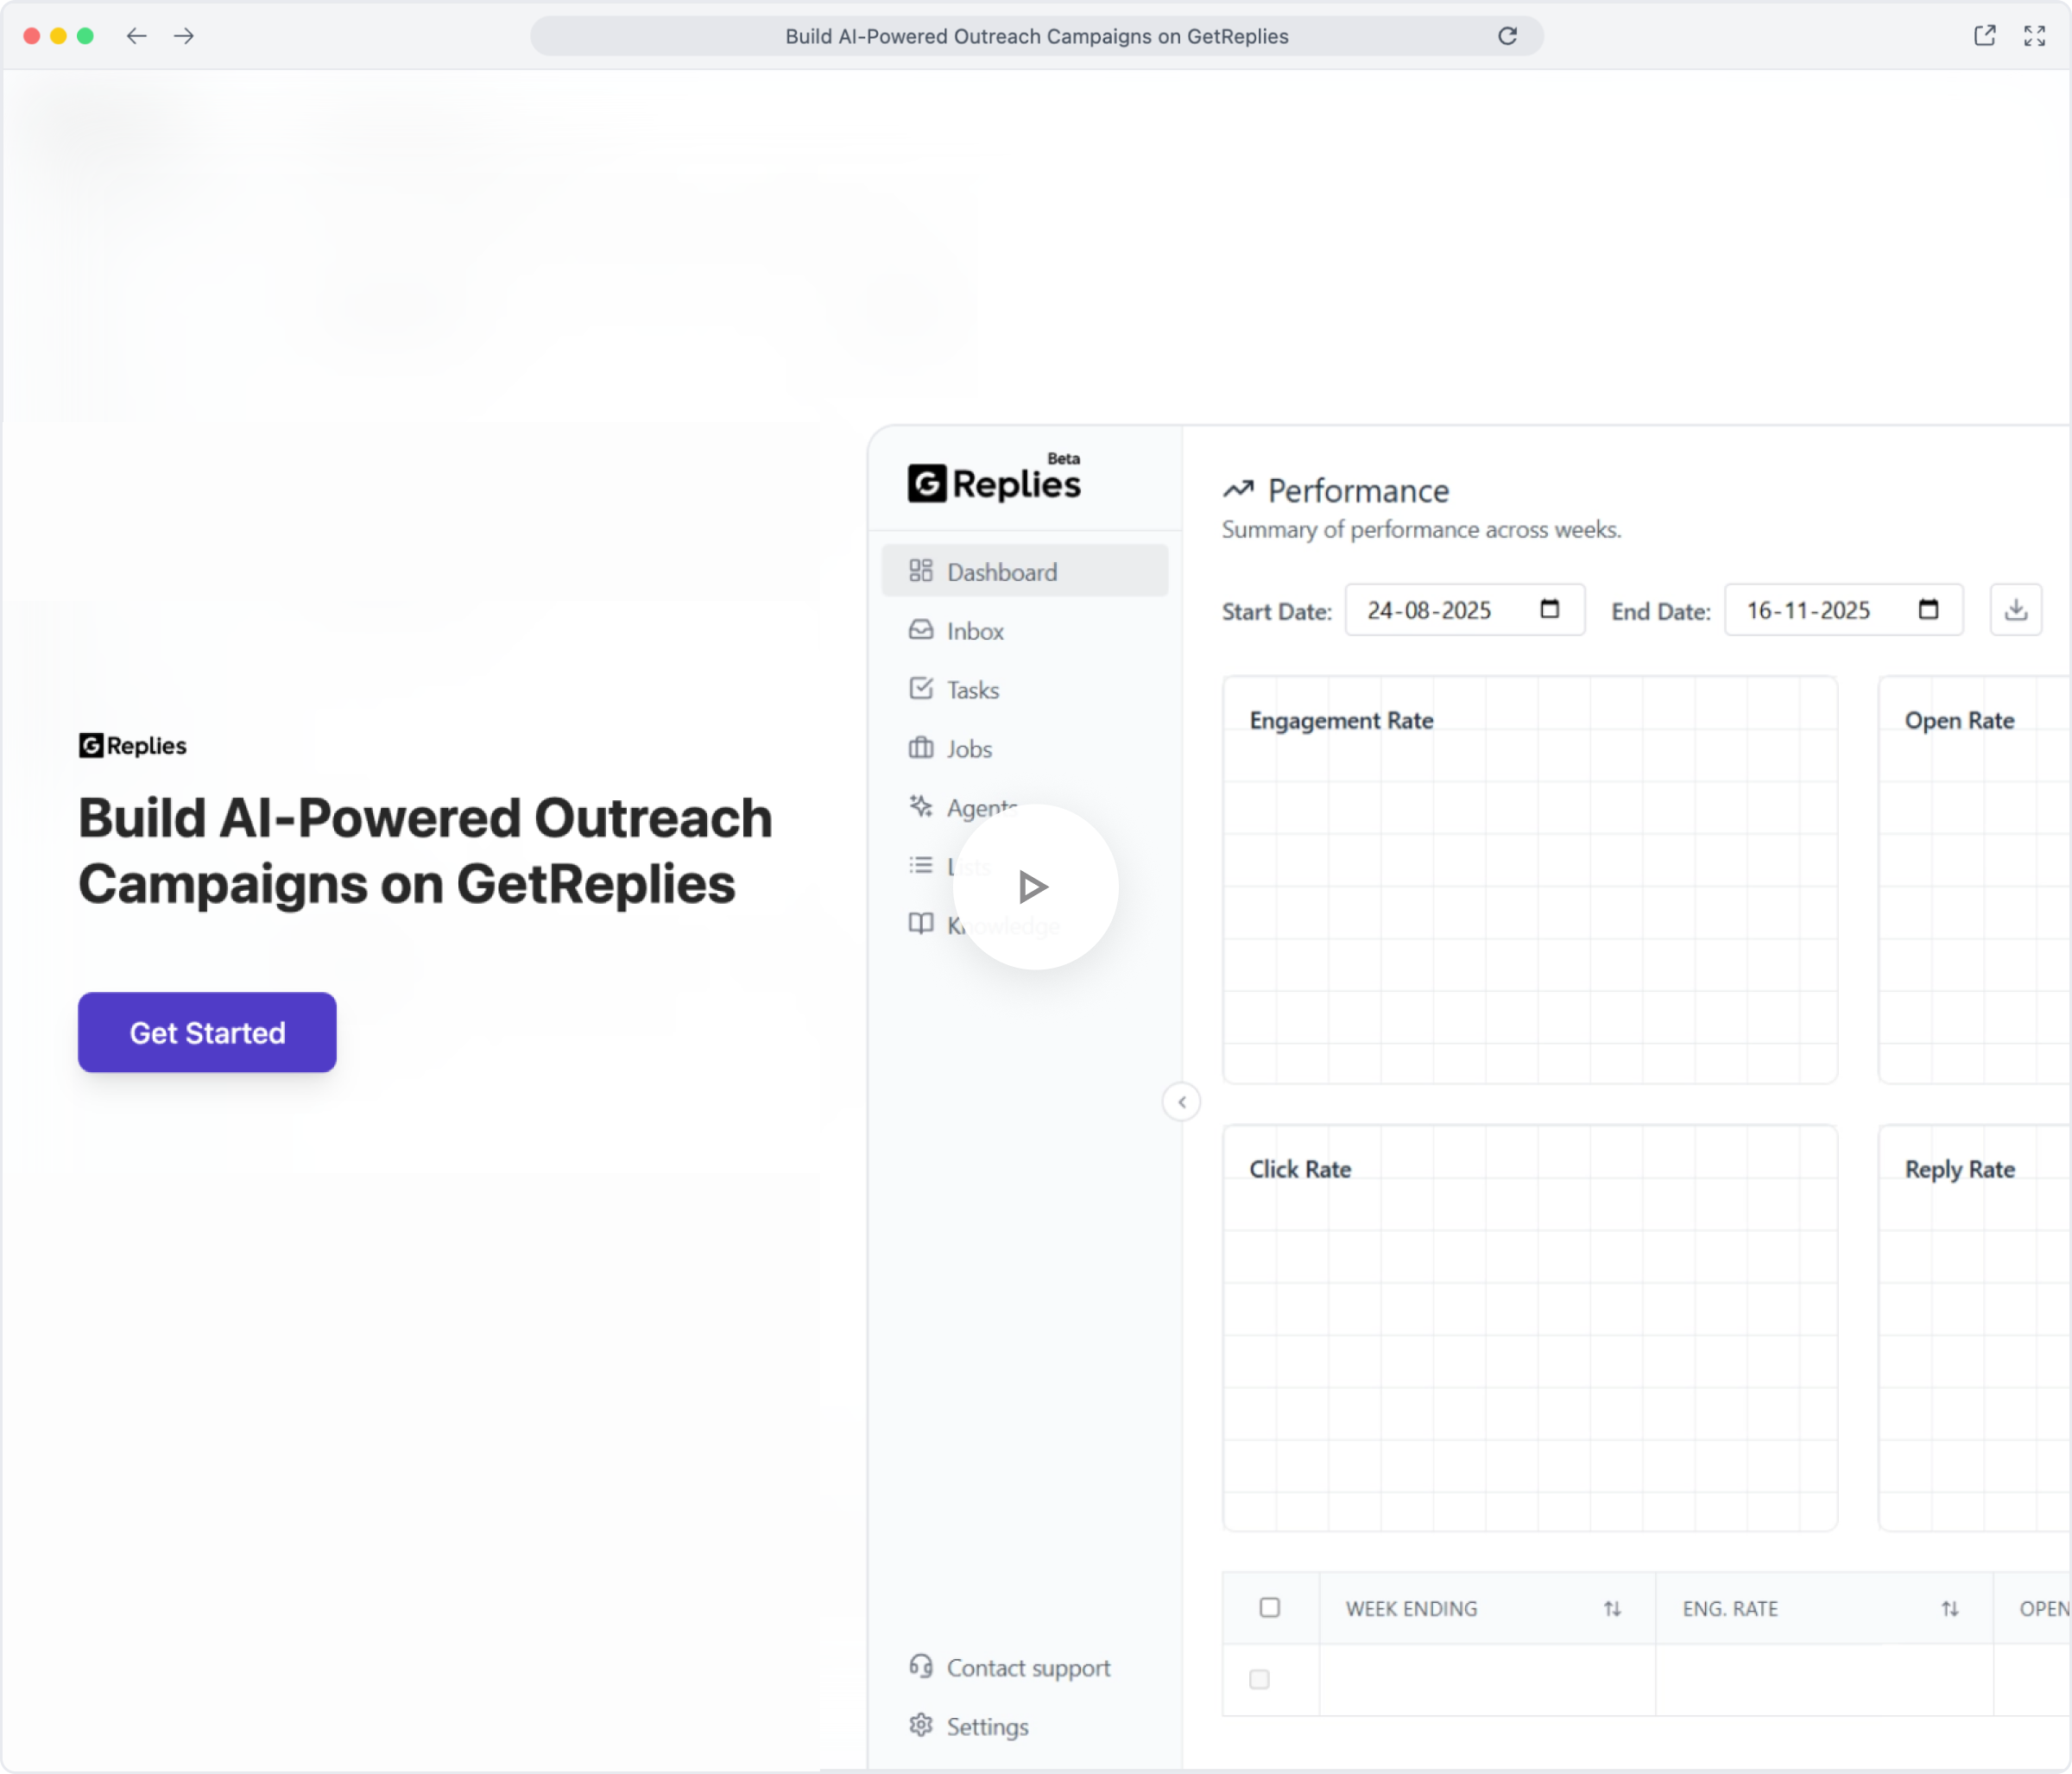Open Settings via the gear icon

[x=921, y=1725]
